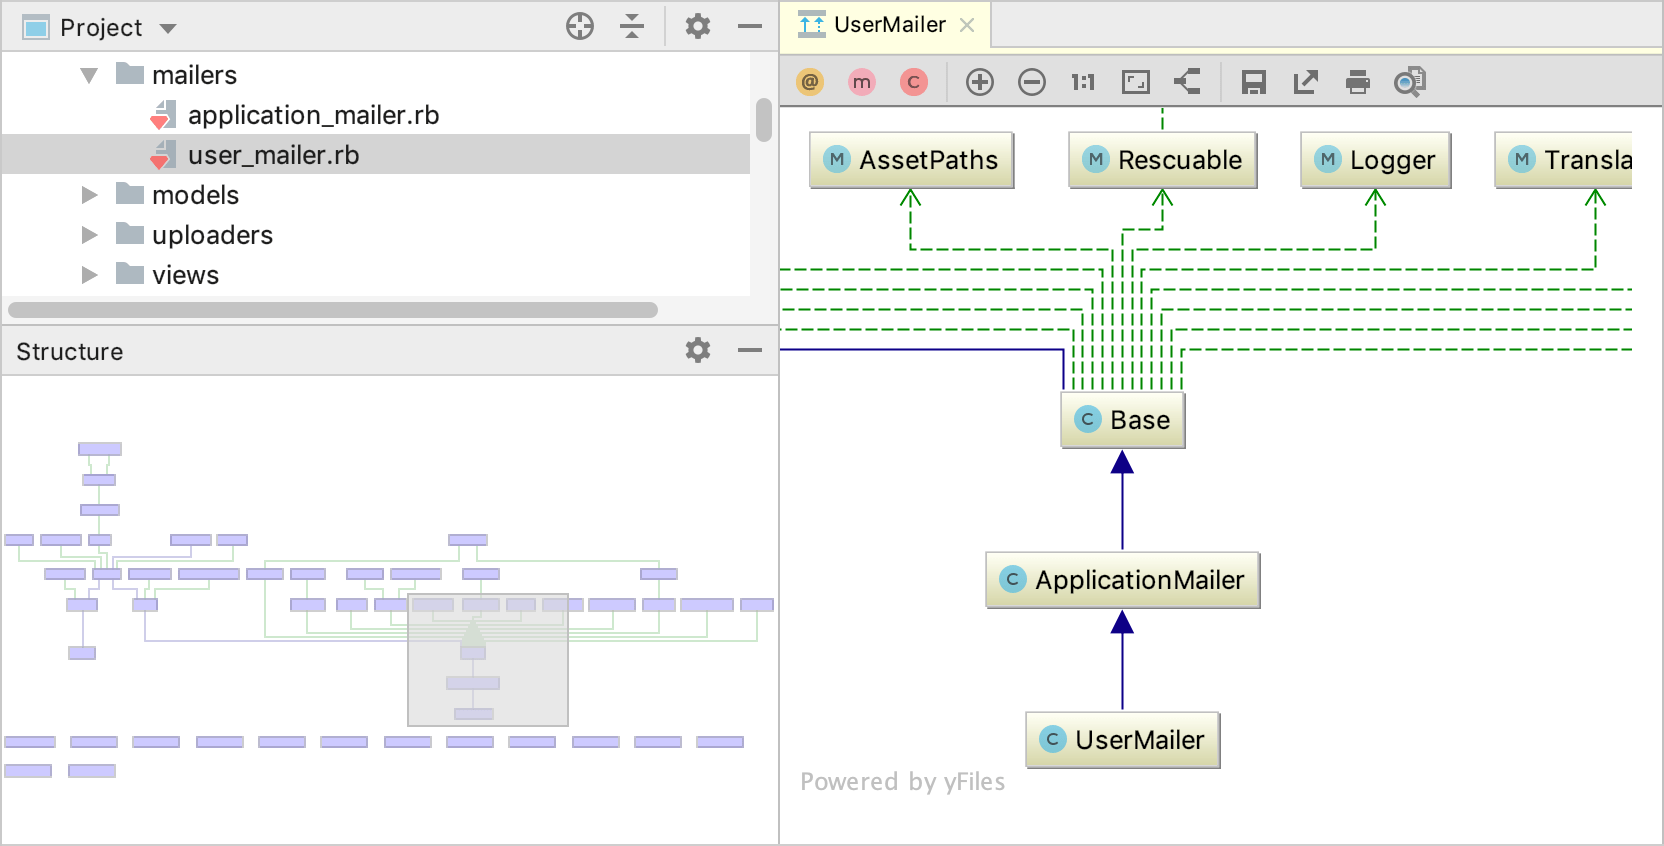Close the UserMailer tab

tap(967, 25)
